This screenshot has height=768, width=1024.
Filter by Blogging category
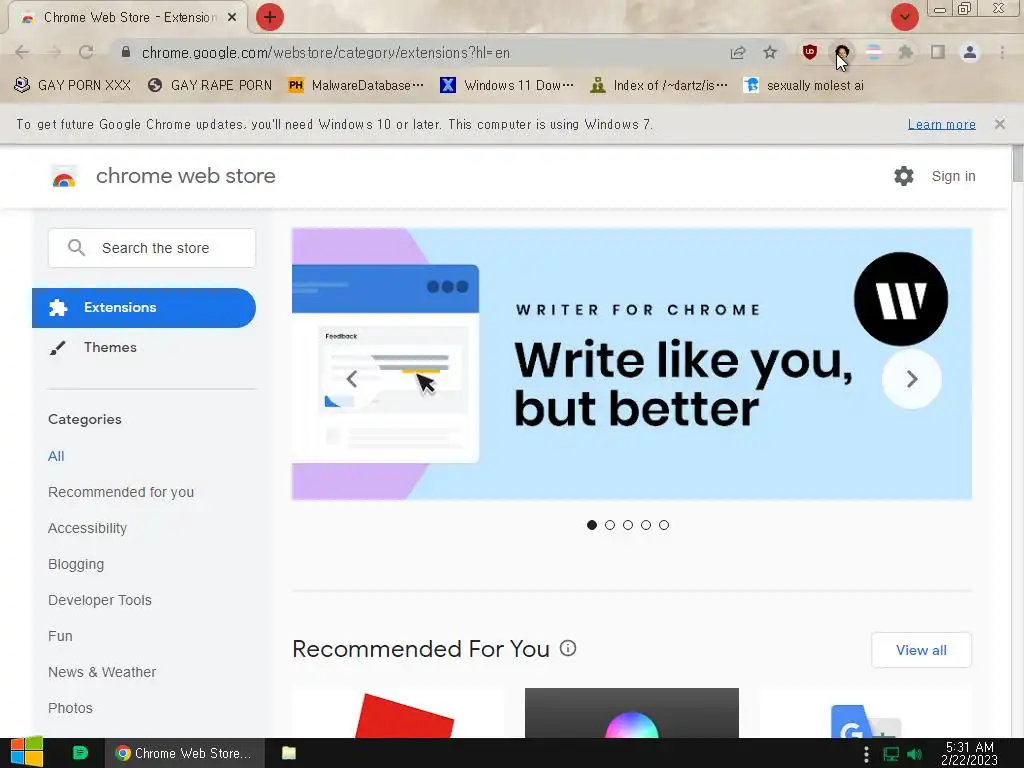[x=76, y=564]
